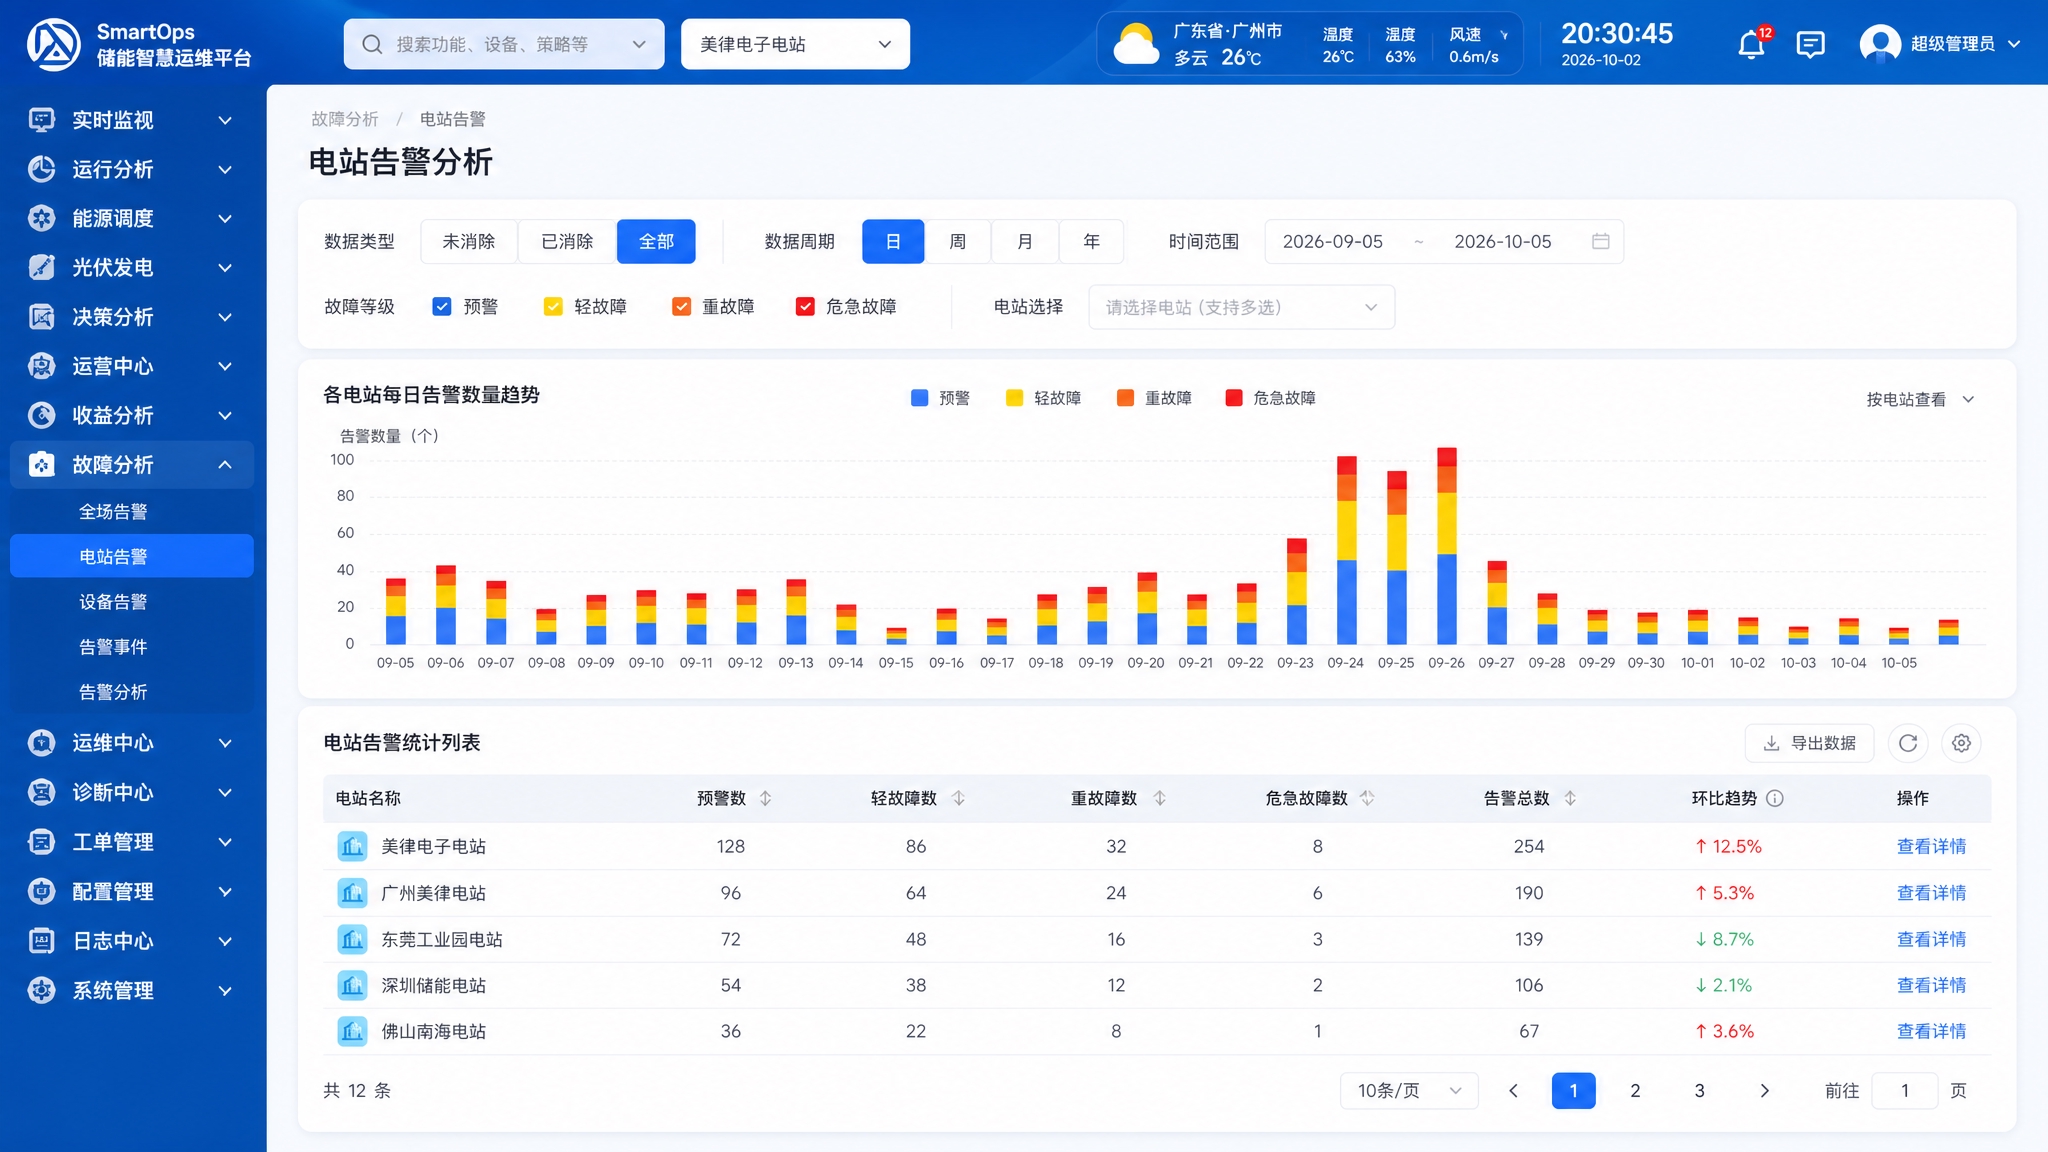2048x1152 pixels.
Task: Sort by 预警数 column arrows
Action: pyautogui.click(x=766, y=798)
